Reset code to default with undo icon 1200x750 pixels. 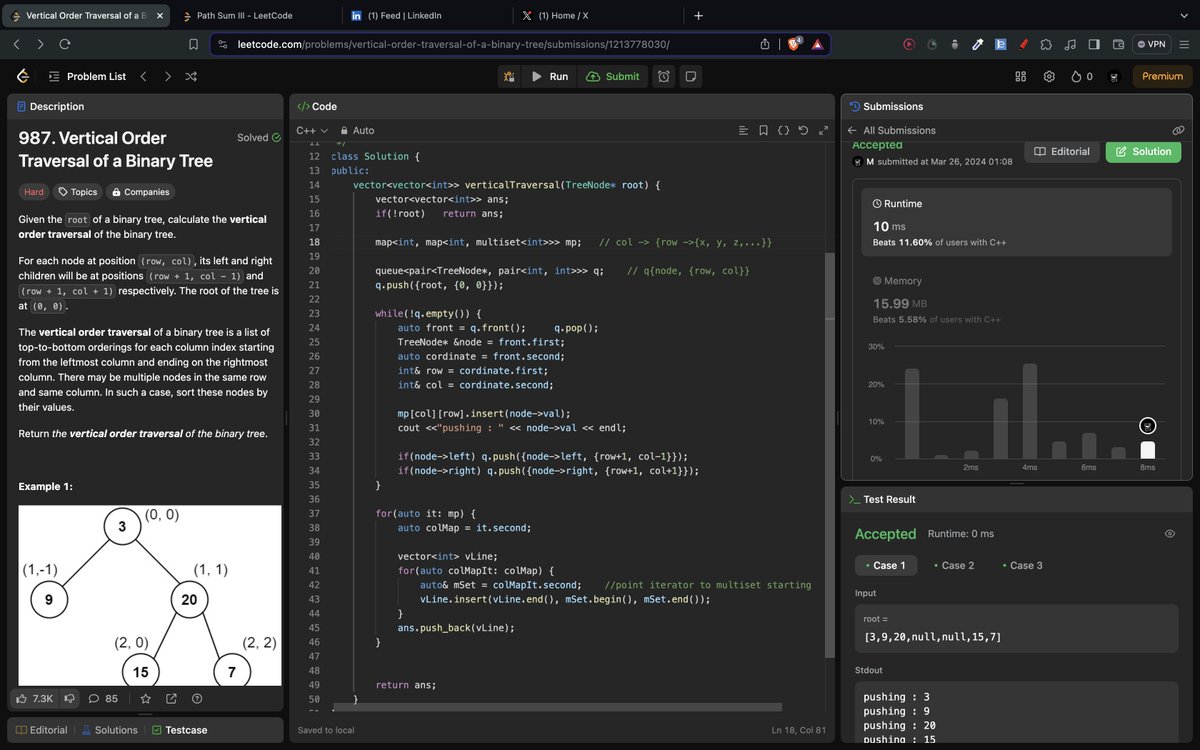[804, 130]
